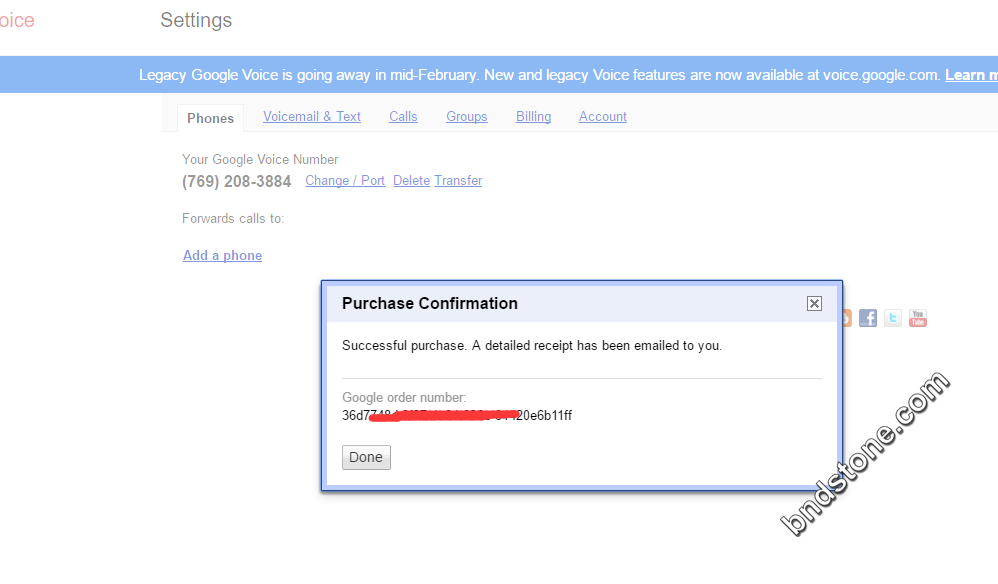Click the Your Google Voice Number label
This screenshot has width=998, height=584.
pos(260,160)
